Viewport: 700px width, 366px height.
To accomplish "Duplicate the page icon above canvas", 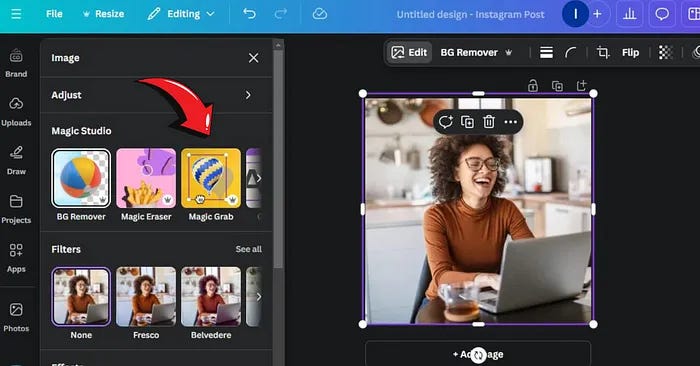I will [557, 86].
